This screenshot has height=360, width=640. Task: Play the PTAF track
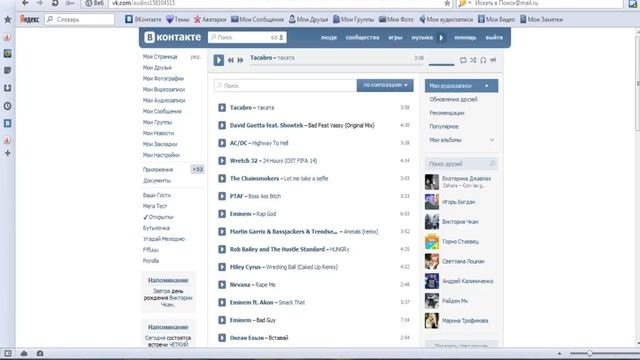222,196
